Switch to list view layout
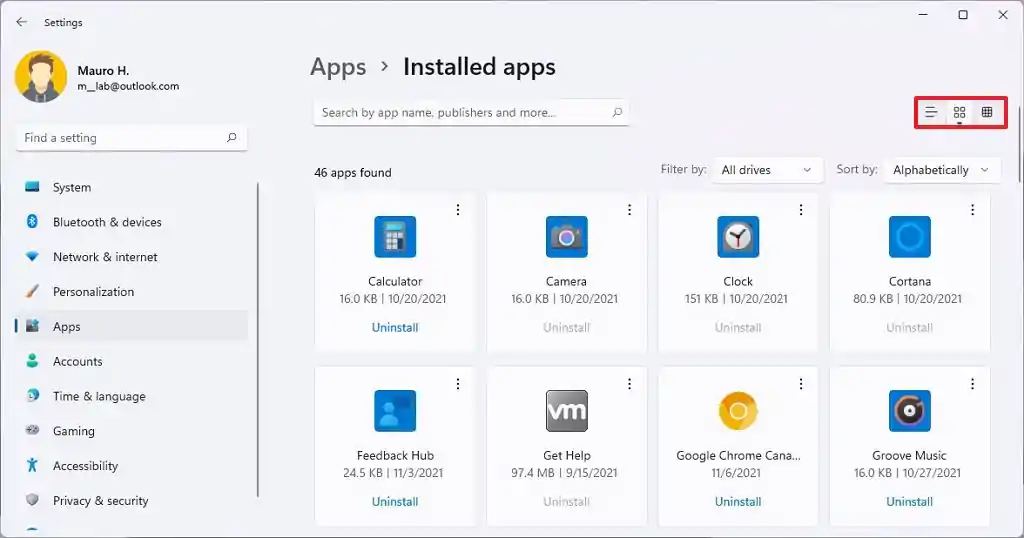1024x538 pixels. tap(931, 113)
